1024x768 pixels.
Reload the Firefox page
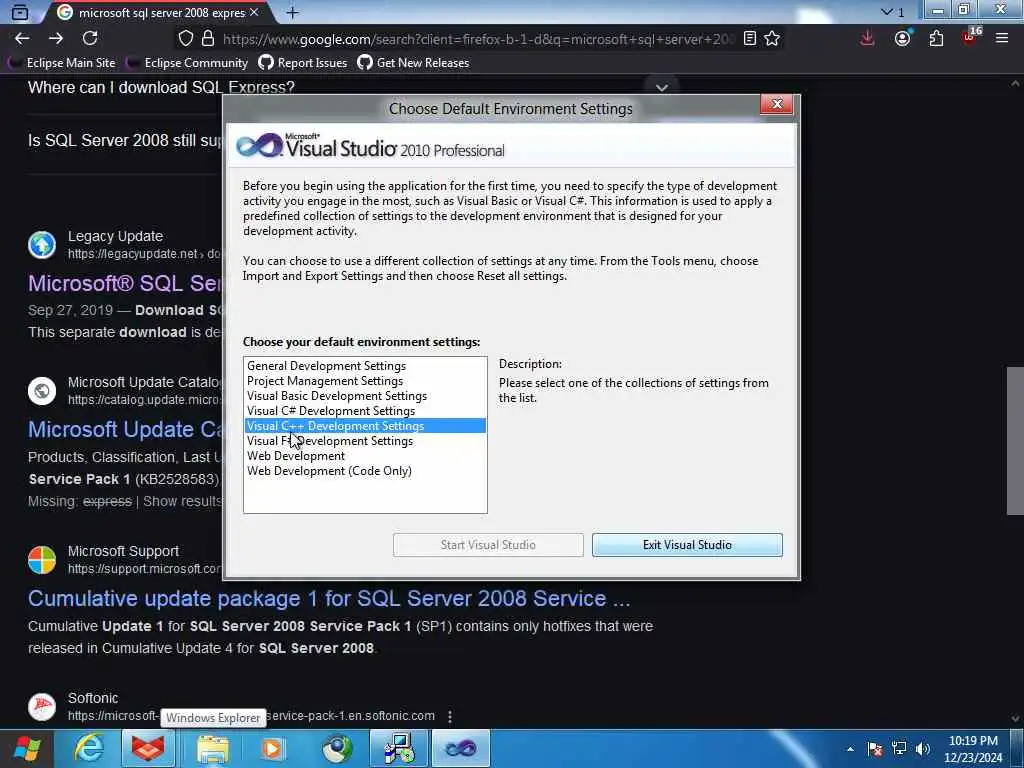[90, 39]
